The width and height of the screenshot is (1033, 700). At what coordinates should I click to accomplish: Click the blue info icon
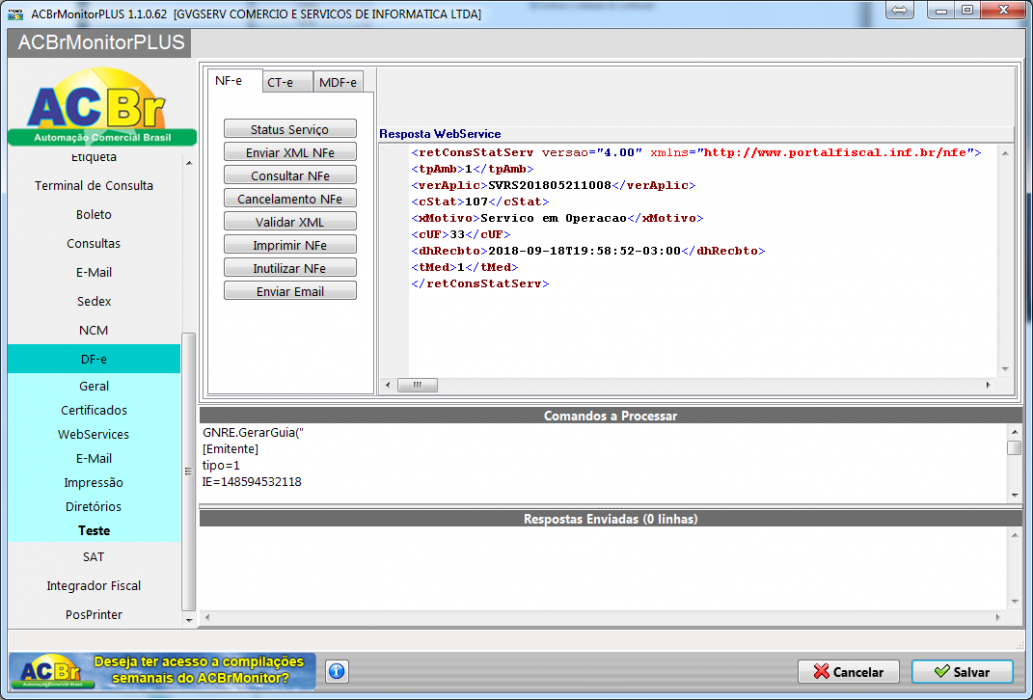[337, 671]
